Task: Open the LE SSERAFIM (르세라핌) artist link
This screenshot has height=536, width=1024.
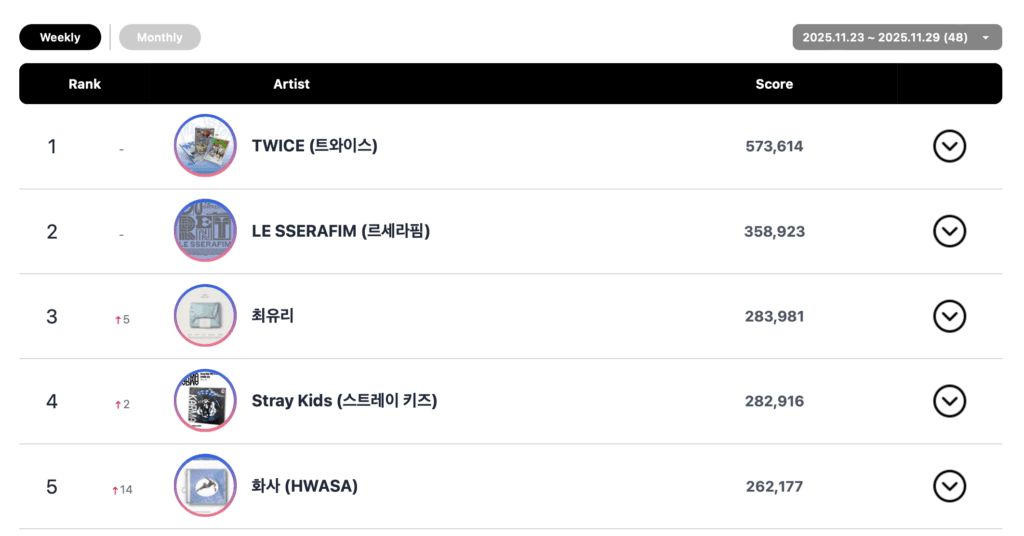Action: pyautogui.click(x=340, y=231)
